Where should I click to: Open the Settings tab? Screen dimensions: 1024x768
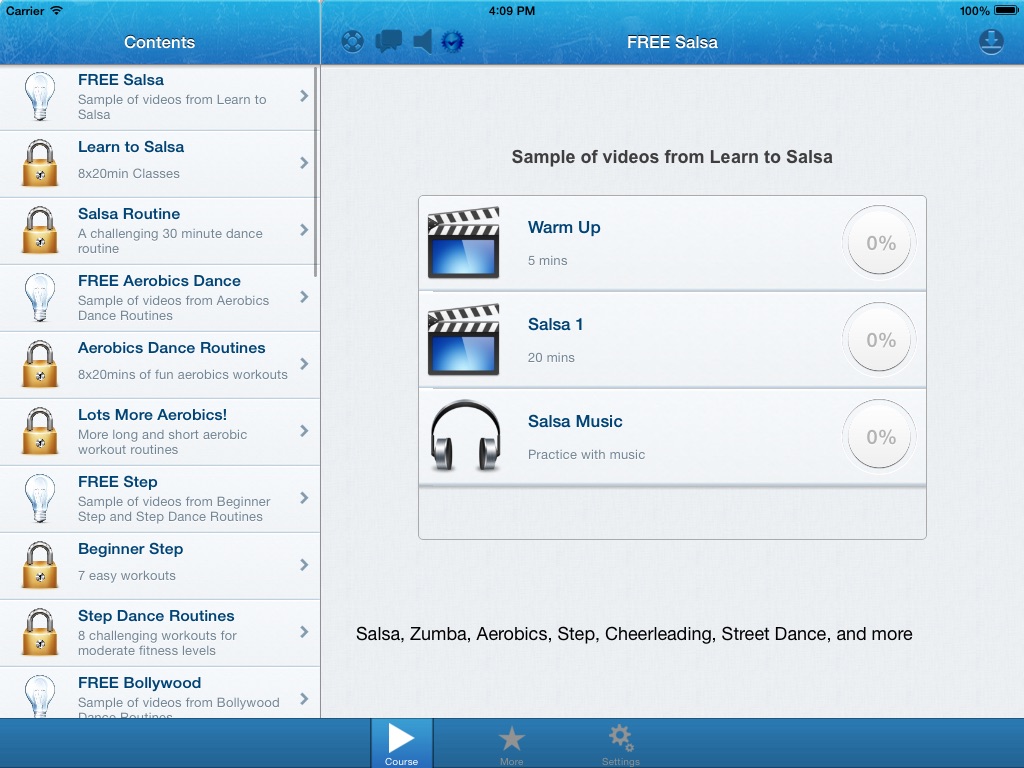click(620, 745)
